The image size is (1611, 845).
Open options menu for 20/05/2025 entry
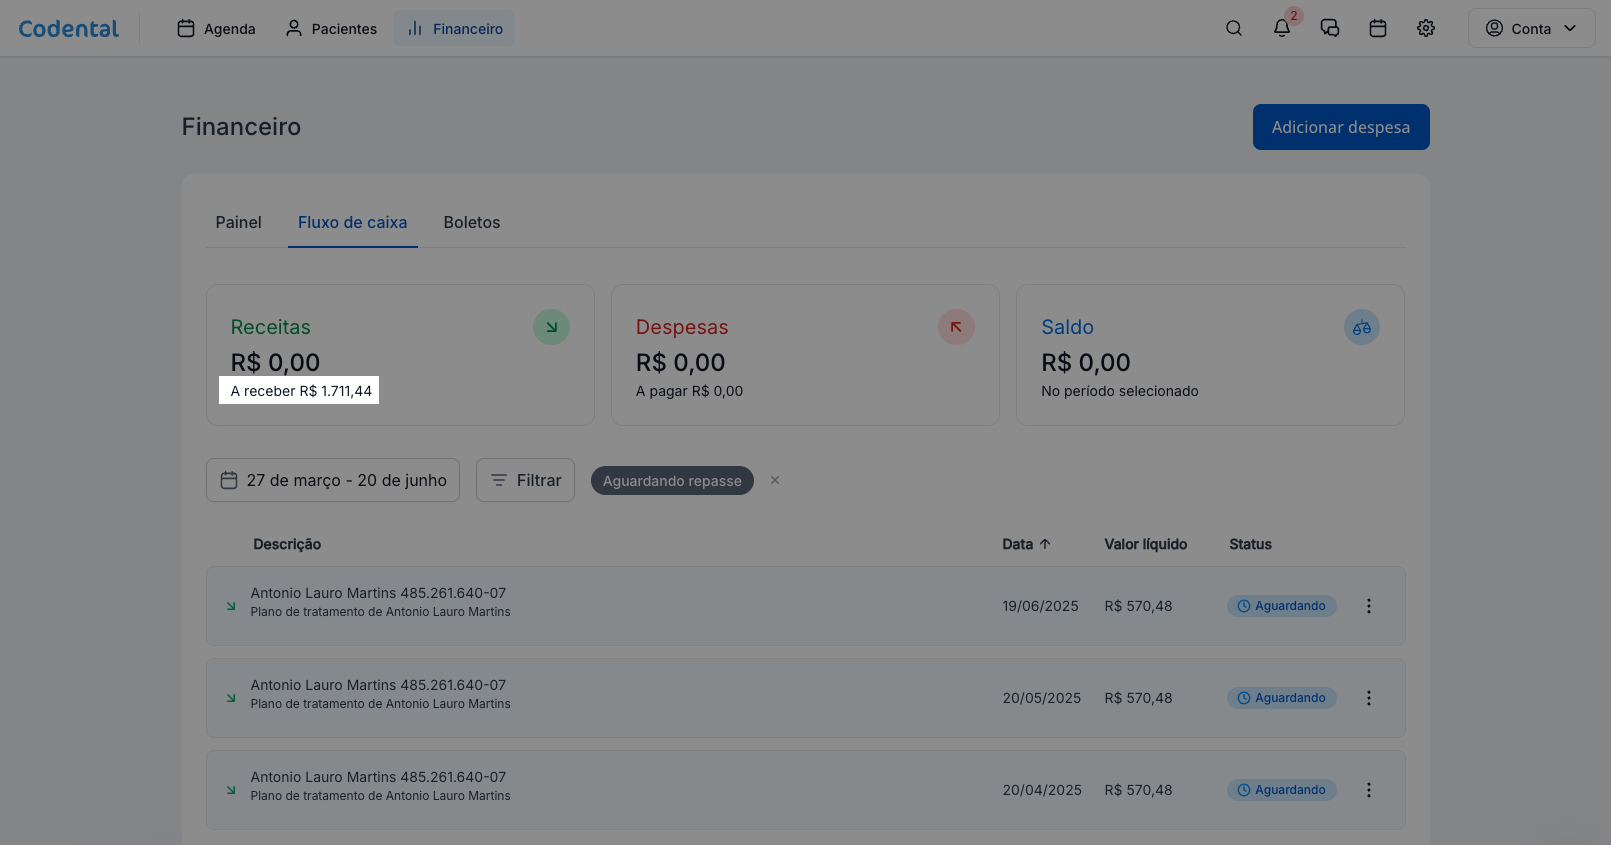[1369, 698]
